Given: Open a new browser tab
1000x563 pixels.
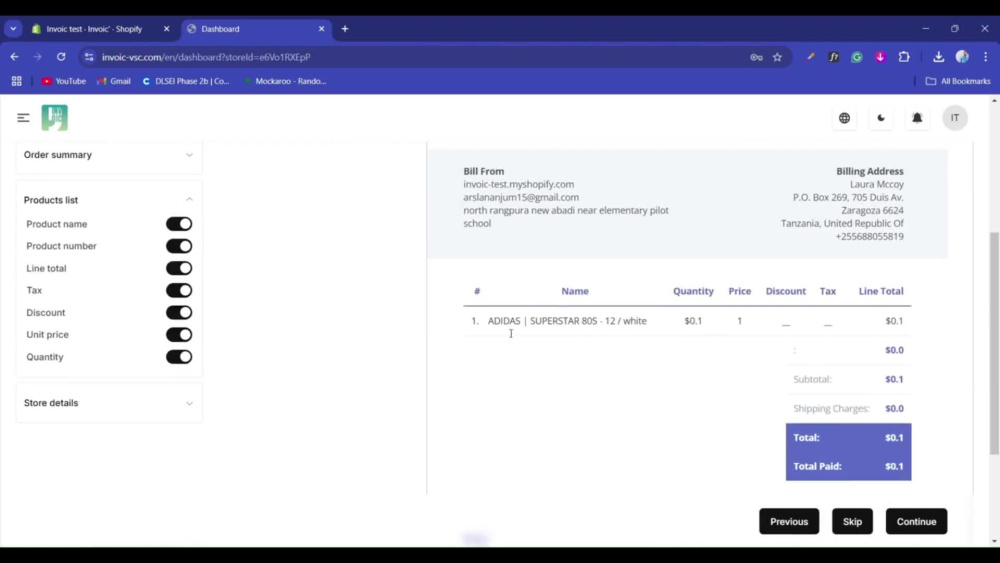Looking at the screenshot, I should 345,29.
